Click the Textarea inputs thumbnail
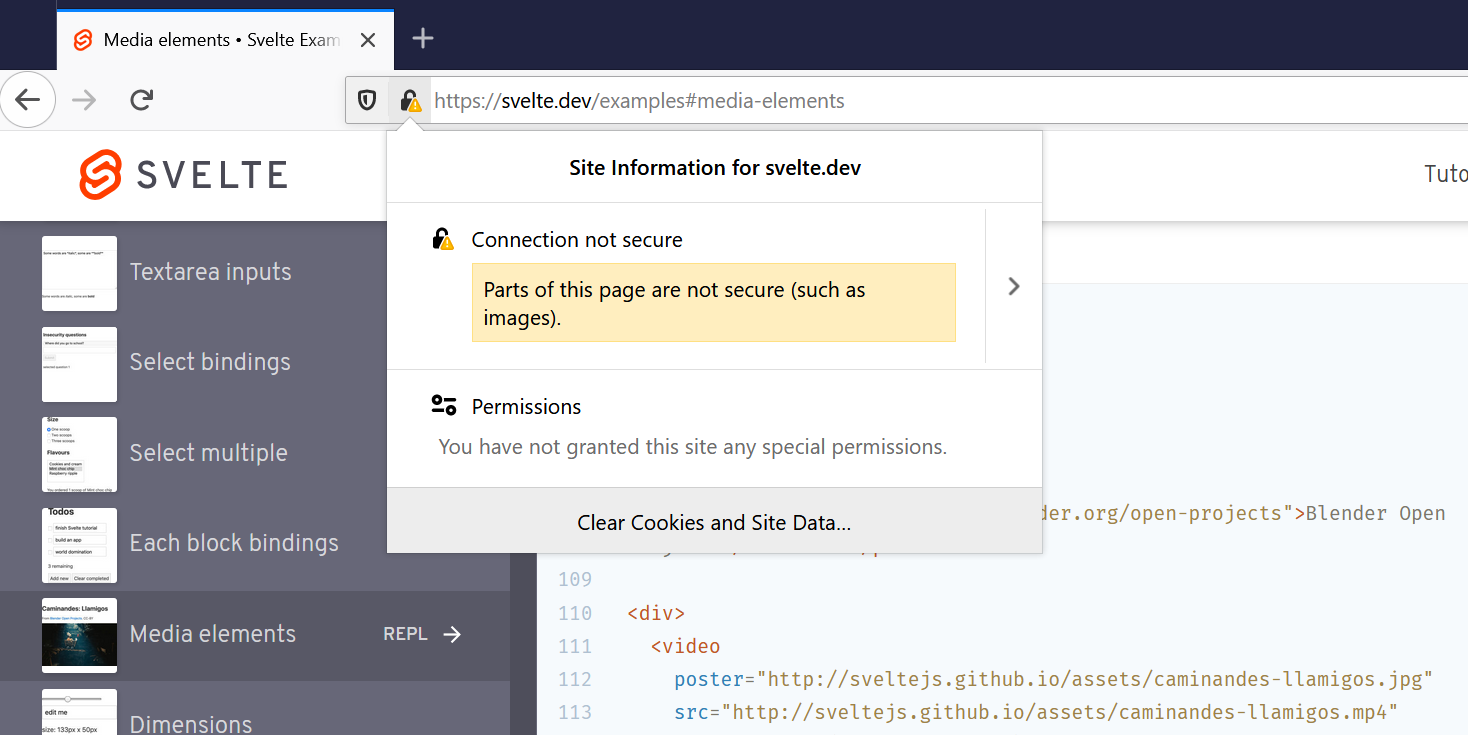 coord(79,273)
